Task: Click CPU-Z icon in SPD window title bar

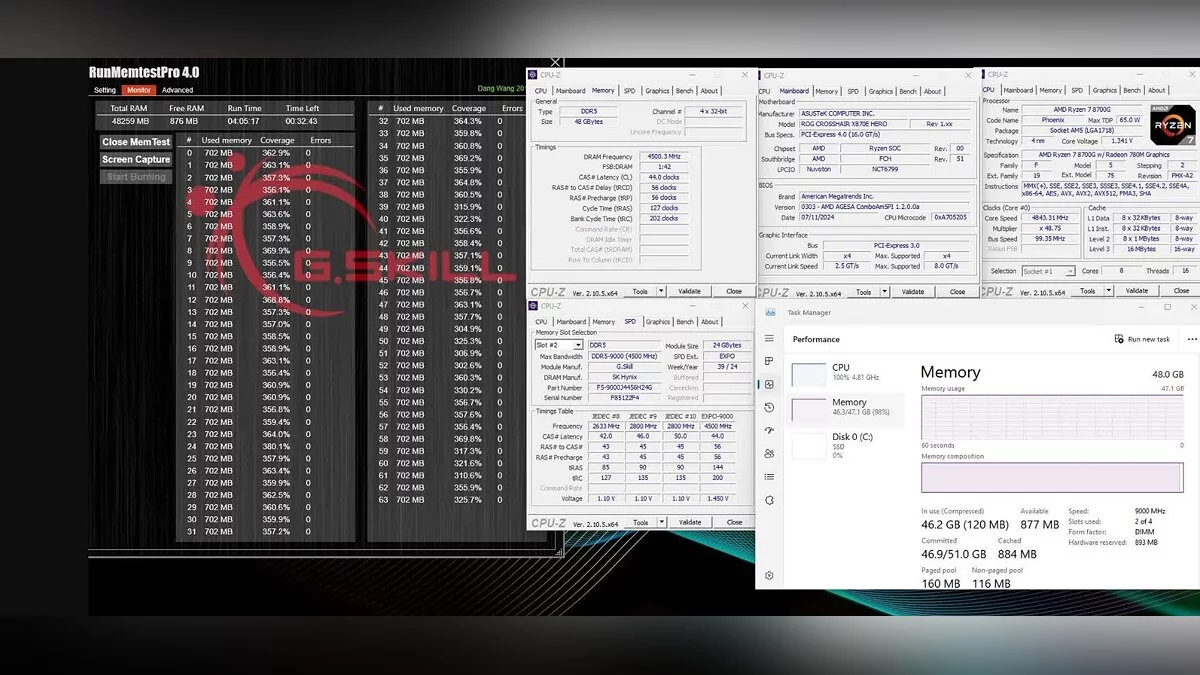Action: coord(534,306)
